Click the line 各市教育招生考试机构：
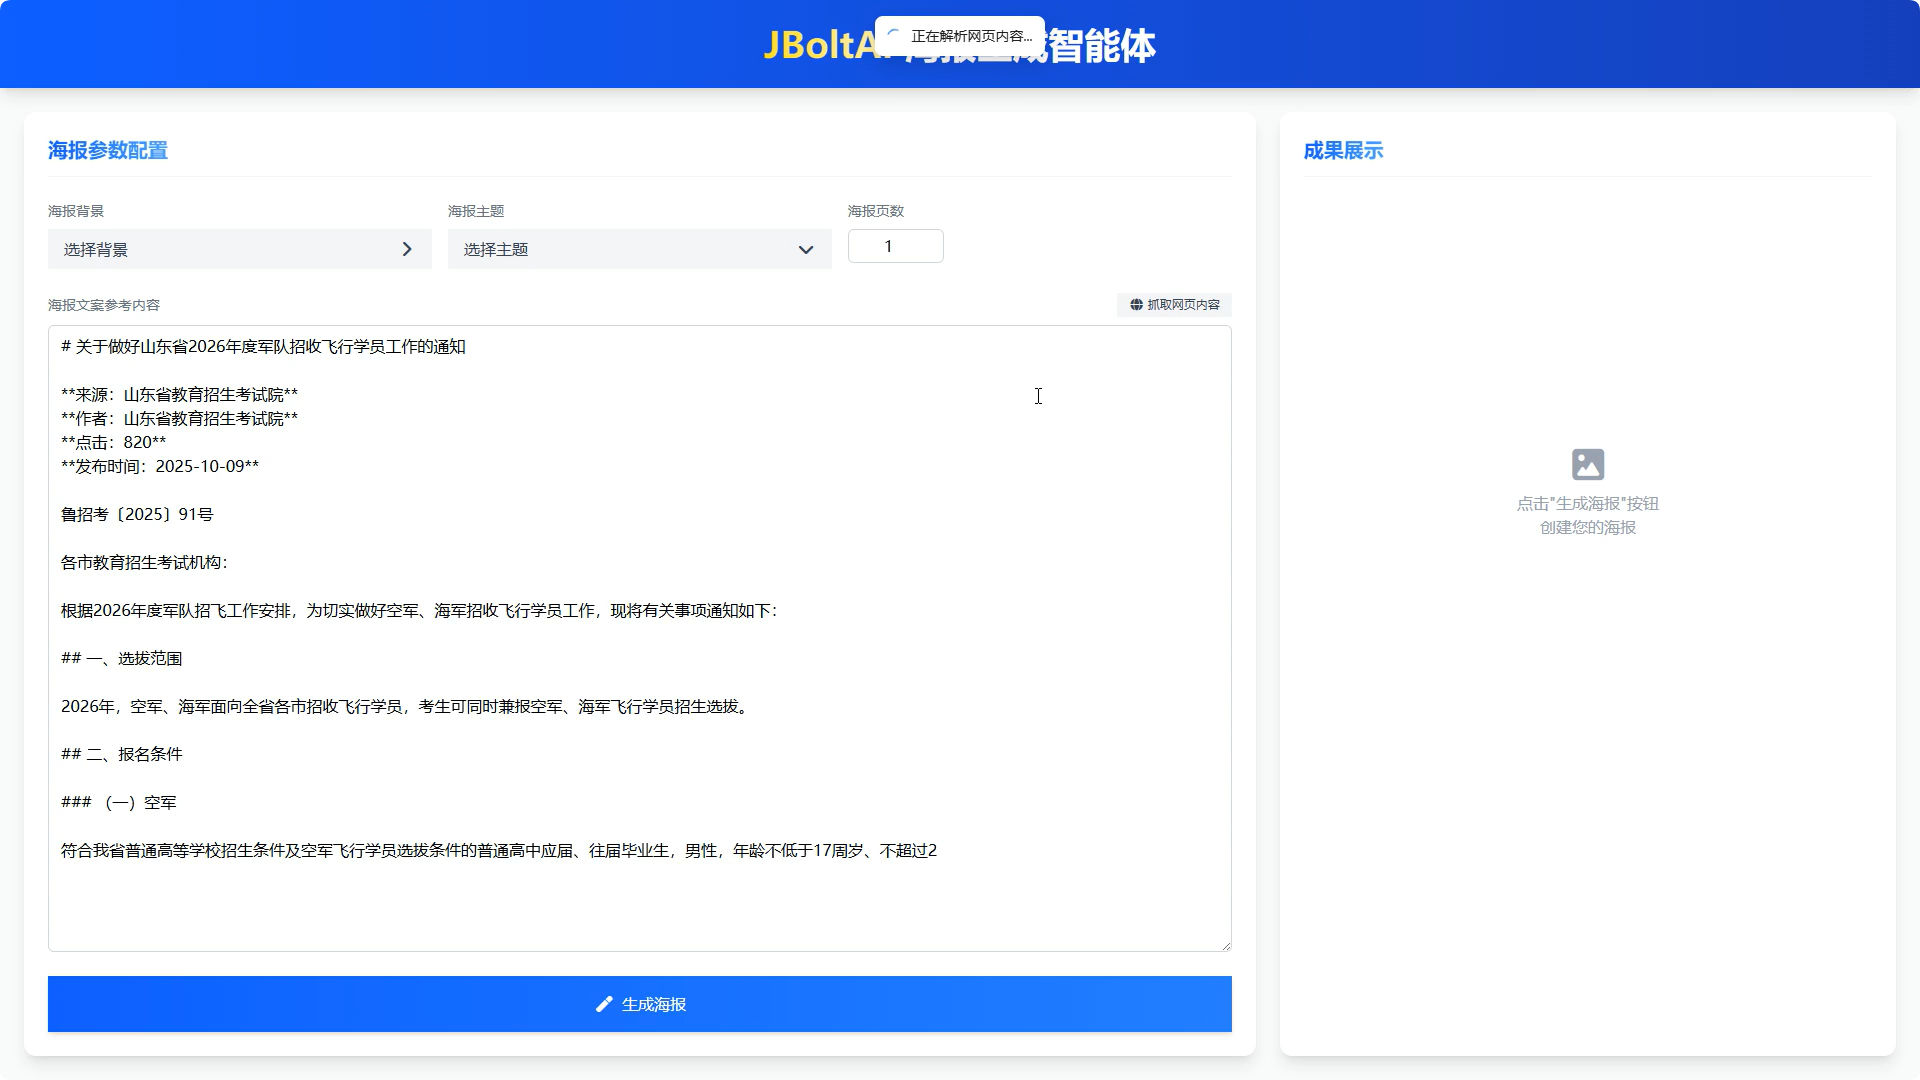This screenshot has height=1080, width=1920. (144, 562)
